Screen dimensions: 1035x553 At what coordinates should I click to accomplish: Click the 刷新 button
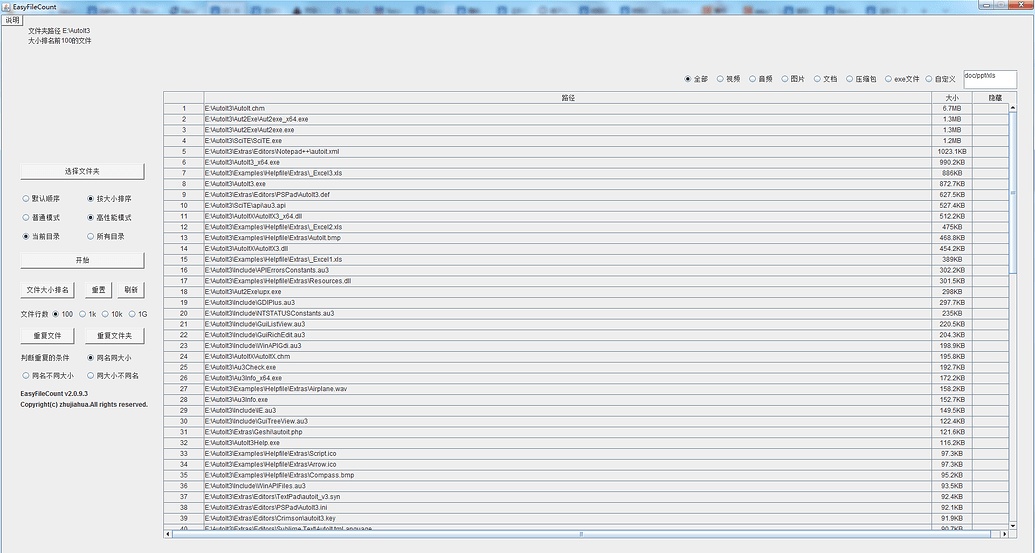point(131,290)
